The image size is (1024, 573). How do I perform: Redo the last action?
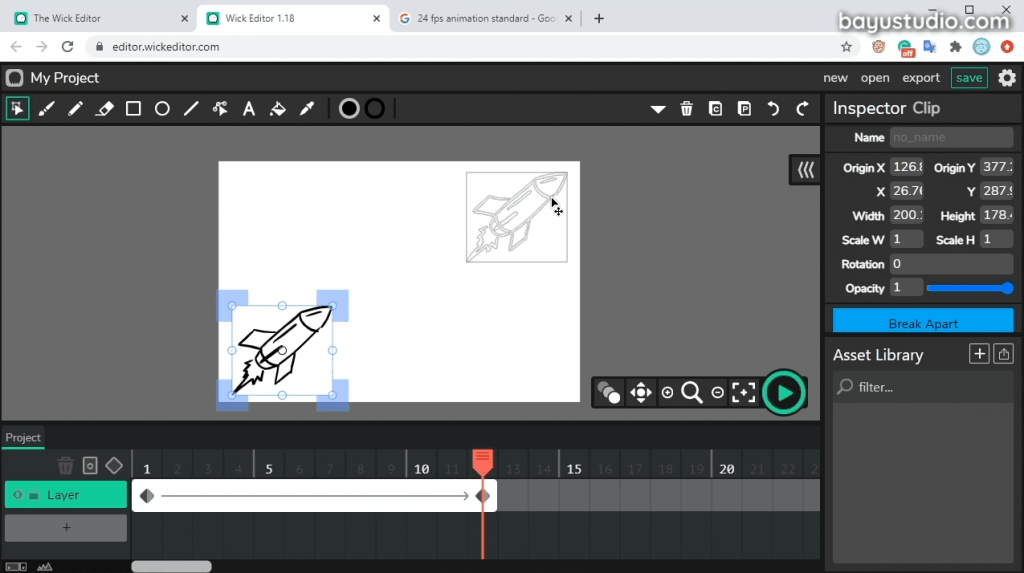[802, 108]
